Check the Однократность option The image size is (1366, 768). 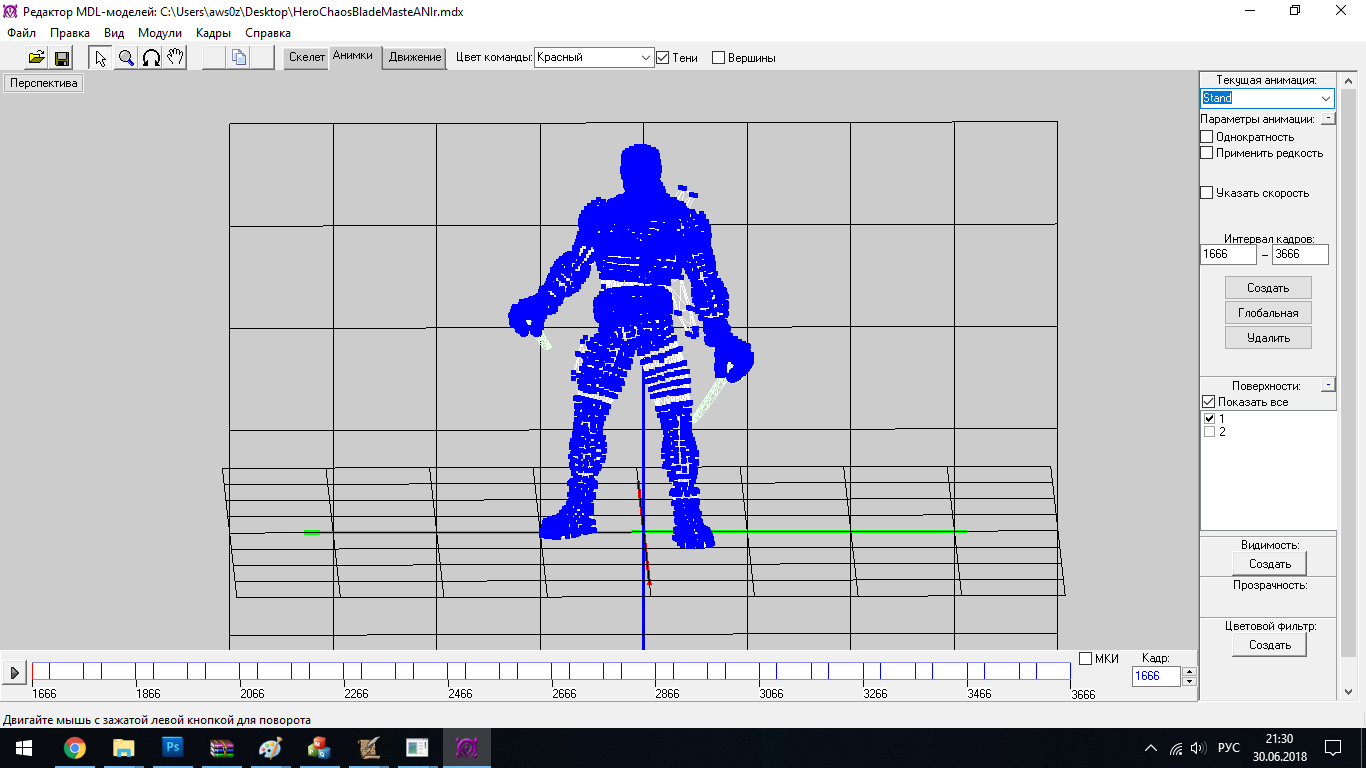pyautogui.click(x=1207, y=137)
